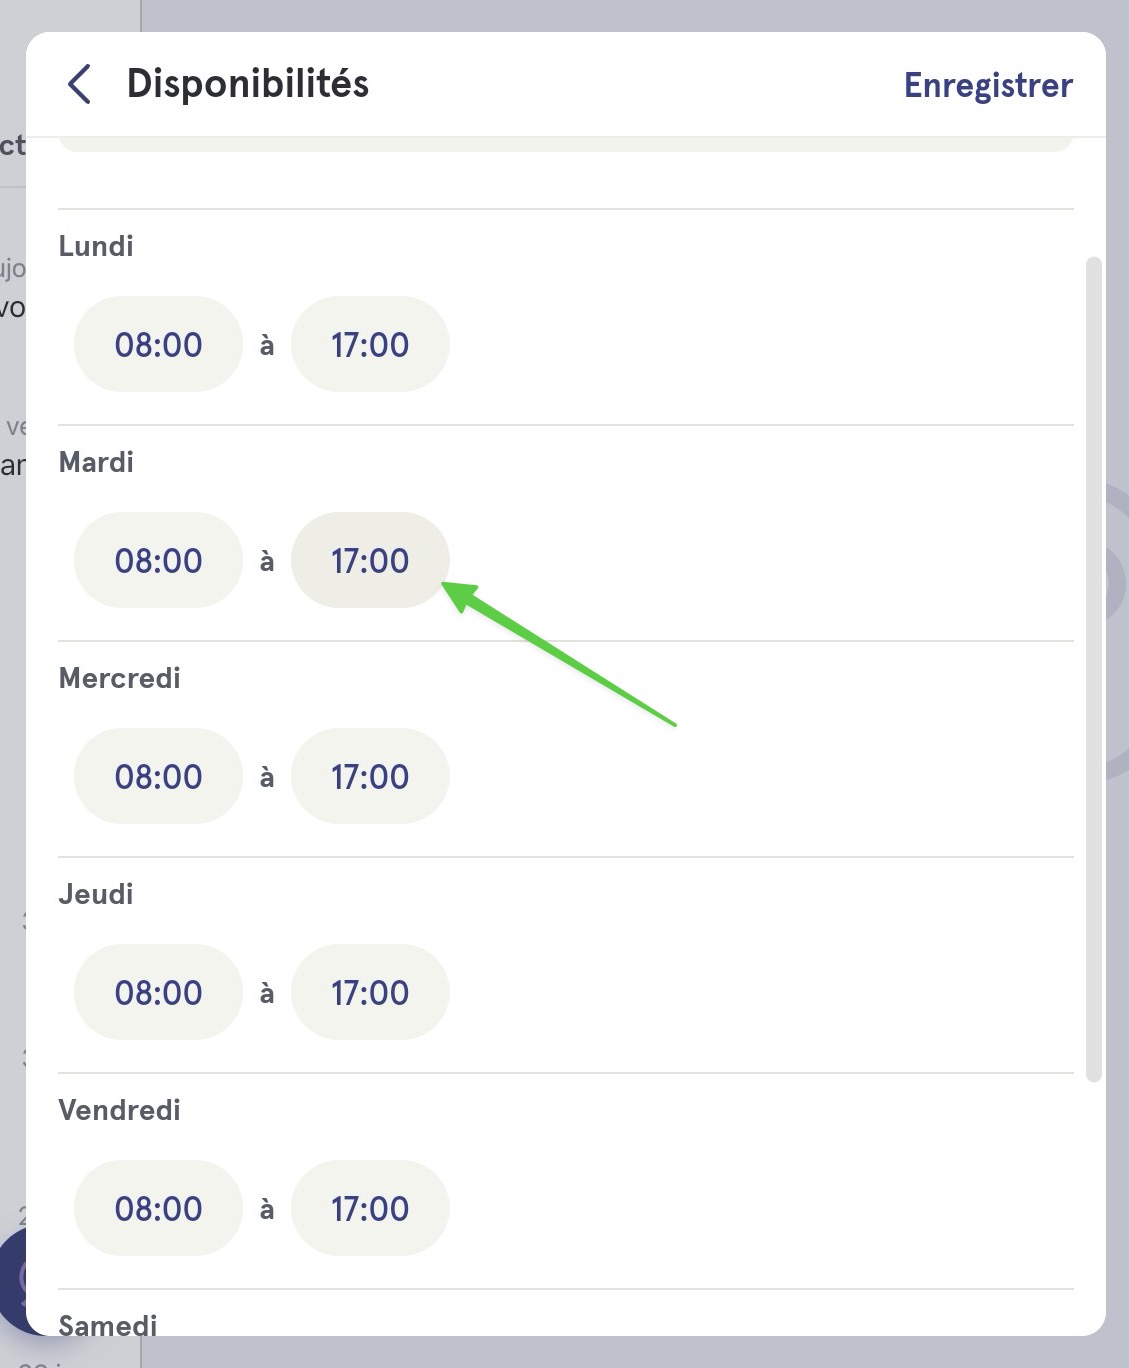Edit Jeudi start time 08:00
Screen dimensions: 1130x1368
(158, 992)
